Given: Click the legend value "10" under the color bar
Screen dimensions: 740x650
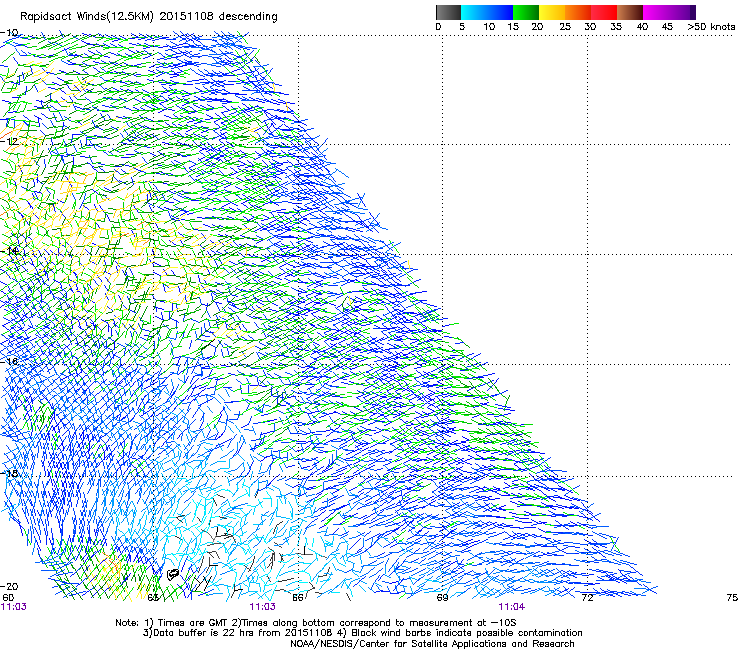Looking at the screenshot, I should pyautogui.click(x=489, y=27).
